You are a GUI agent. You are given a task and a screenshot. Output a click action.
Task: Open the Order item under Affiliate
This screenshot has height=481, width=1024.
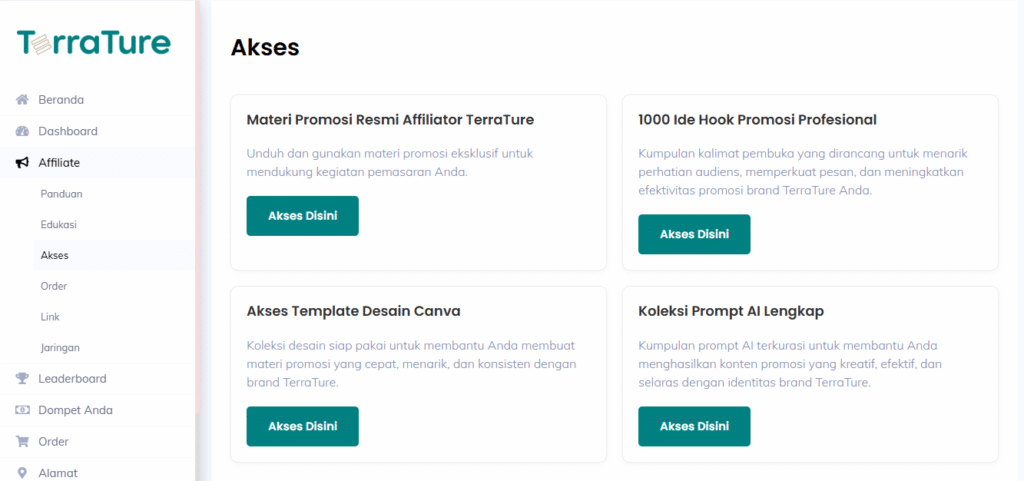coord(54,286)
